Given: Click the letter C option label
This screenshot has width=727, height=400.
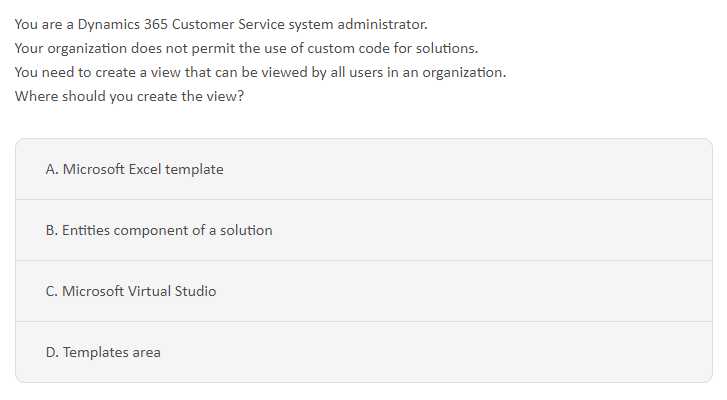Looking at the screenshot, I should [x=51, y=292].
